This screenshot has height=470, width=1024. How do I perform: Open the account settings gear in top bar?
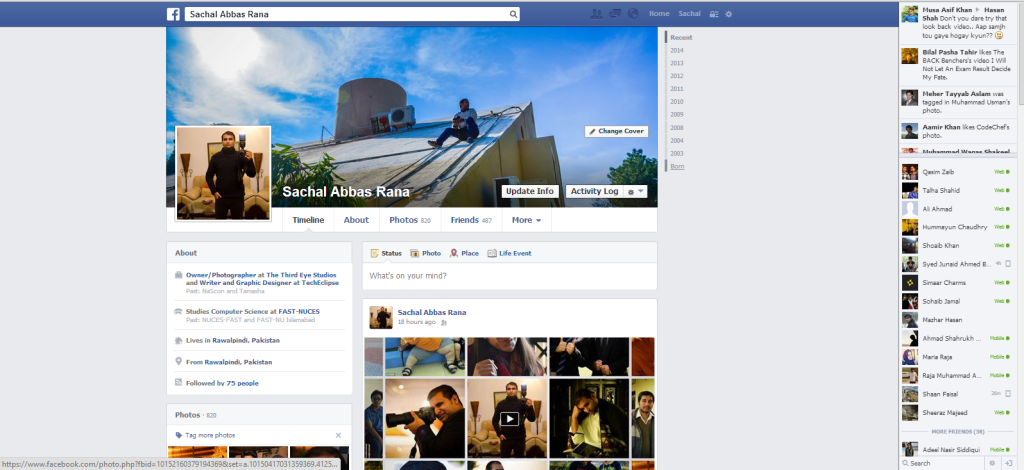point(729,14)
